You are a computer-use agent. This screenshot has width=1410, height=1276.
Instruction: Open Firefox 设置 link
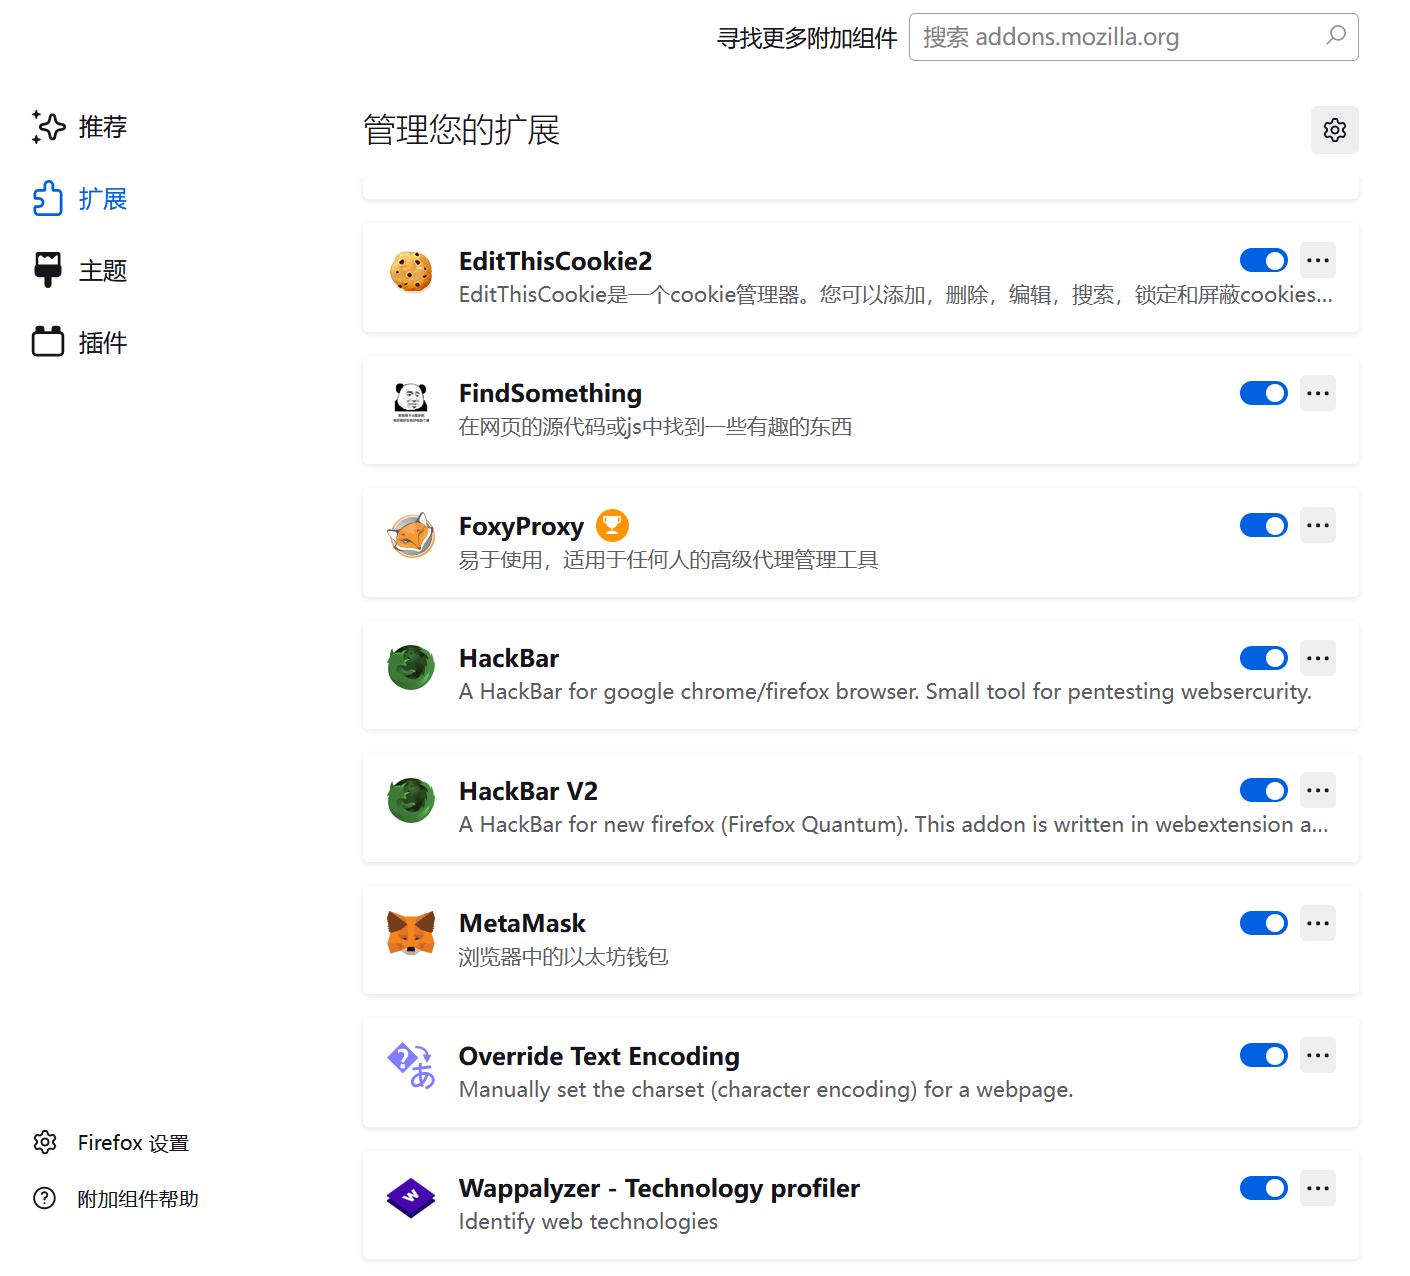point(111,1142)
